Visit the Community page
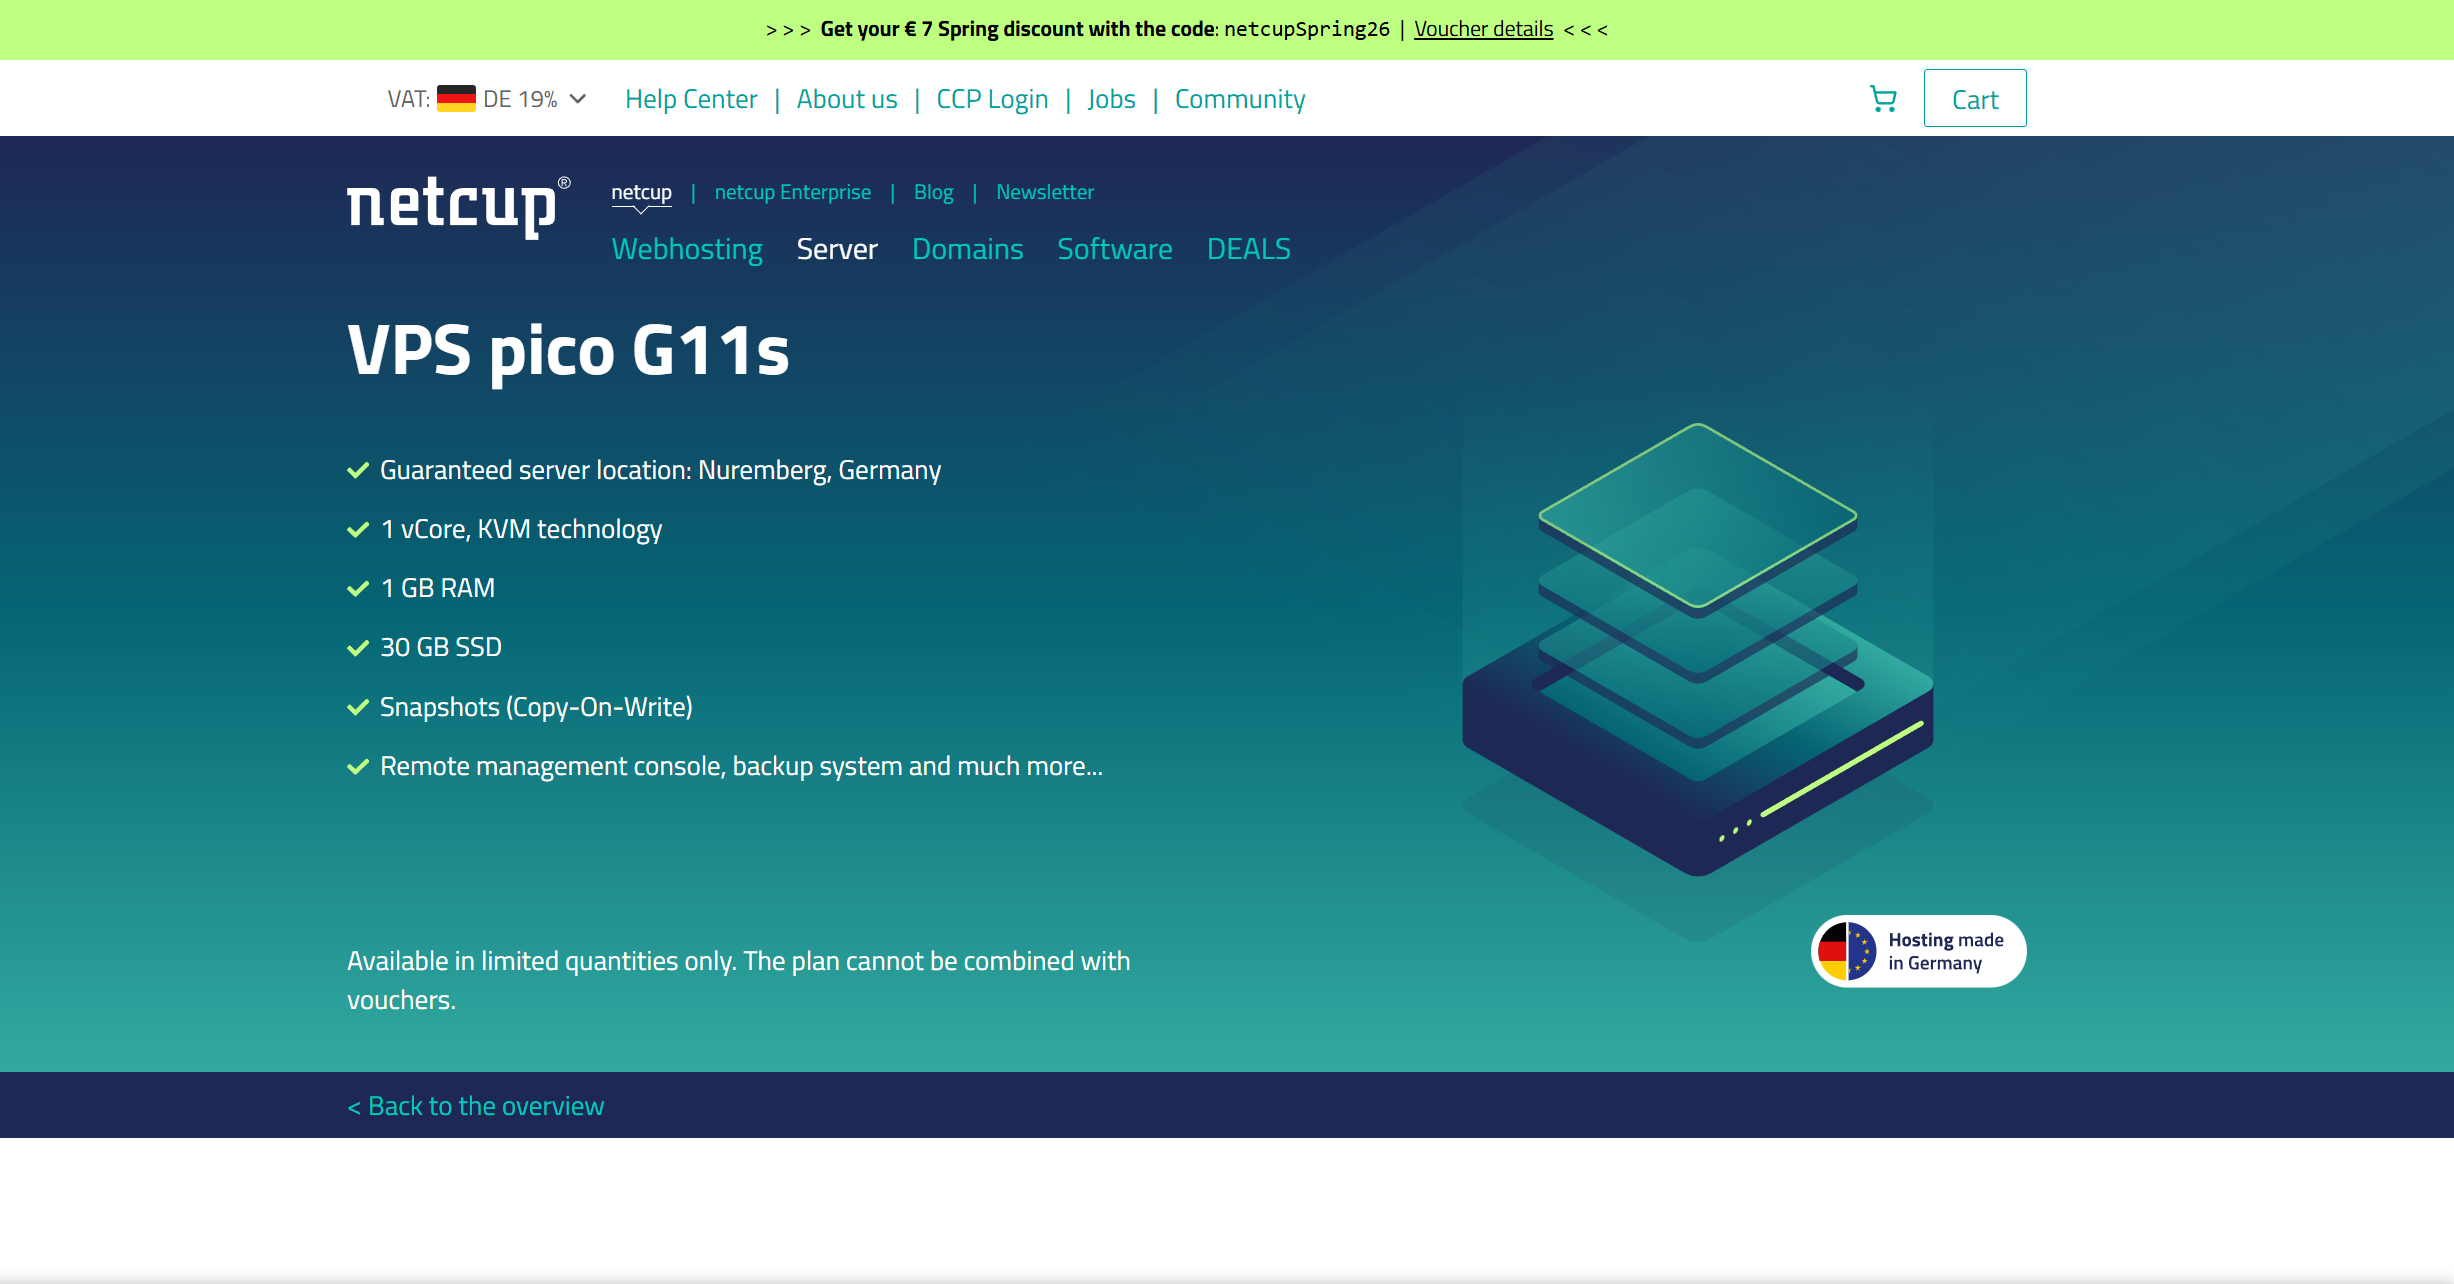This screenshot has width=2454, height=1284. pos(1239,98)
